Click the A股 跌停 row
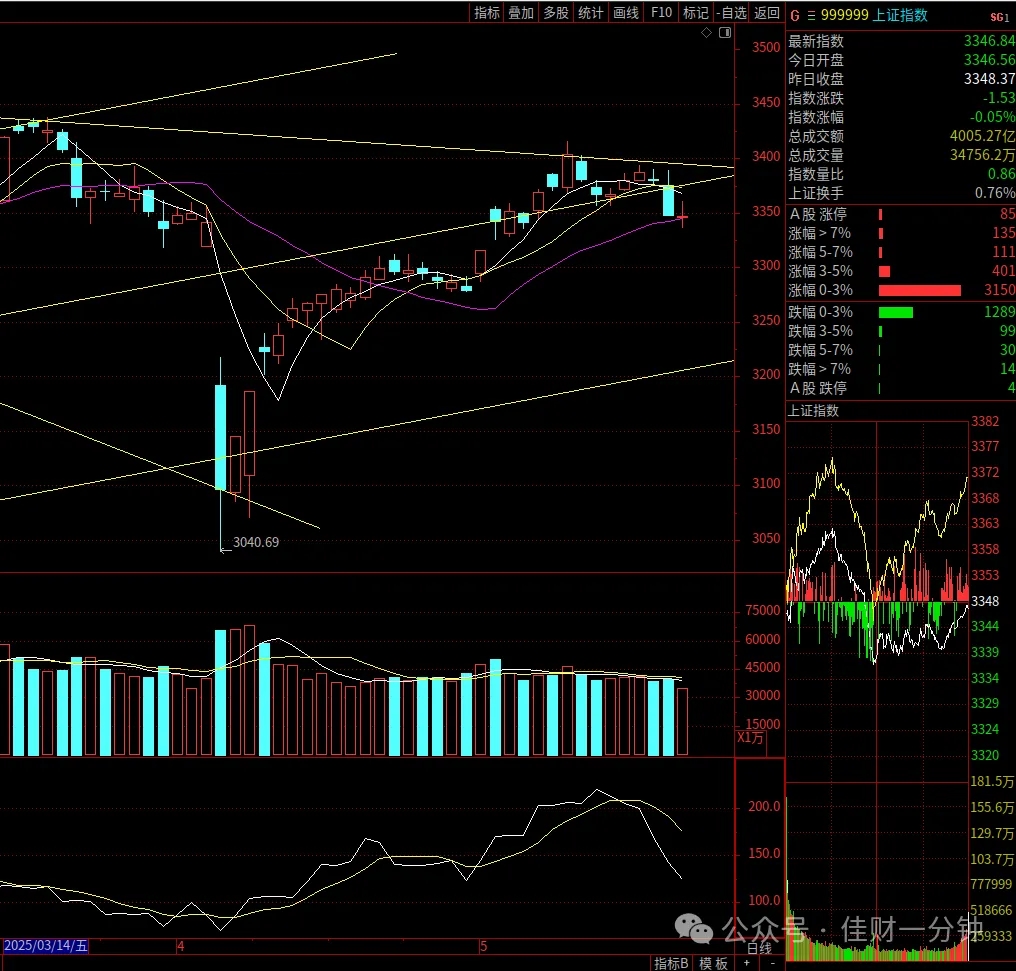The image size is (1016, 971). click(x=901, y=388)
